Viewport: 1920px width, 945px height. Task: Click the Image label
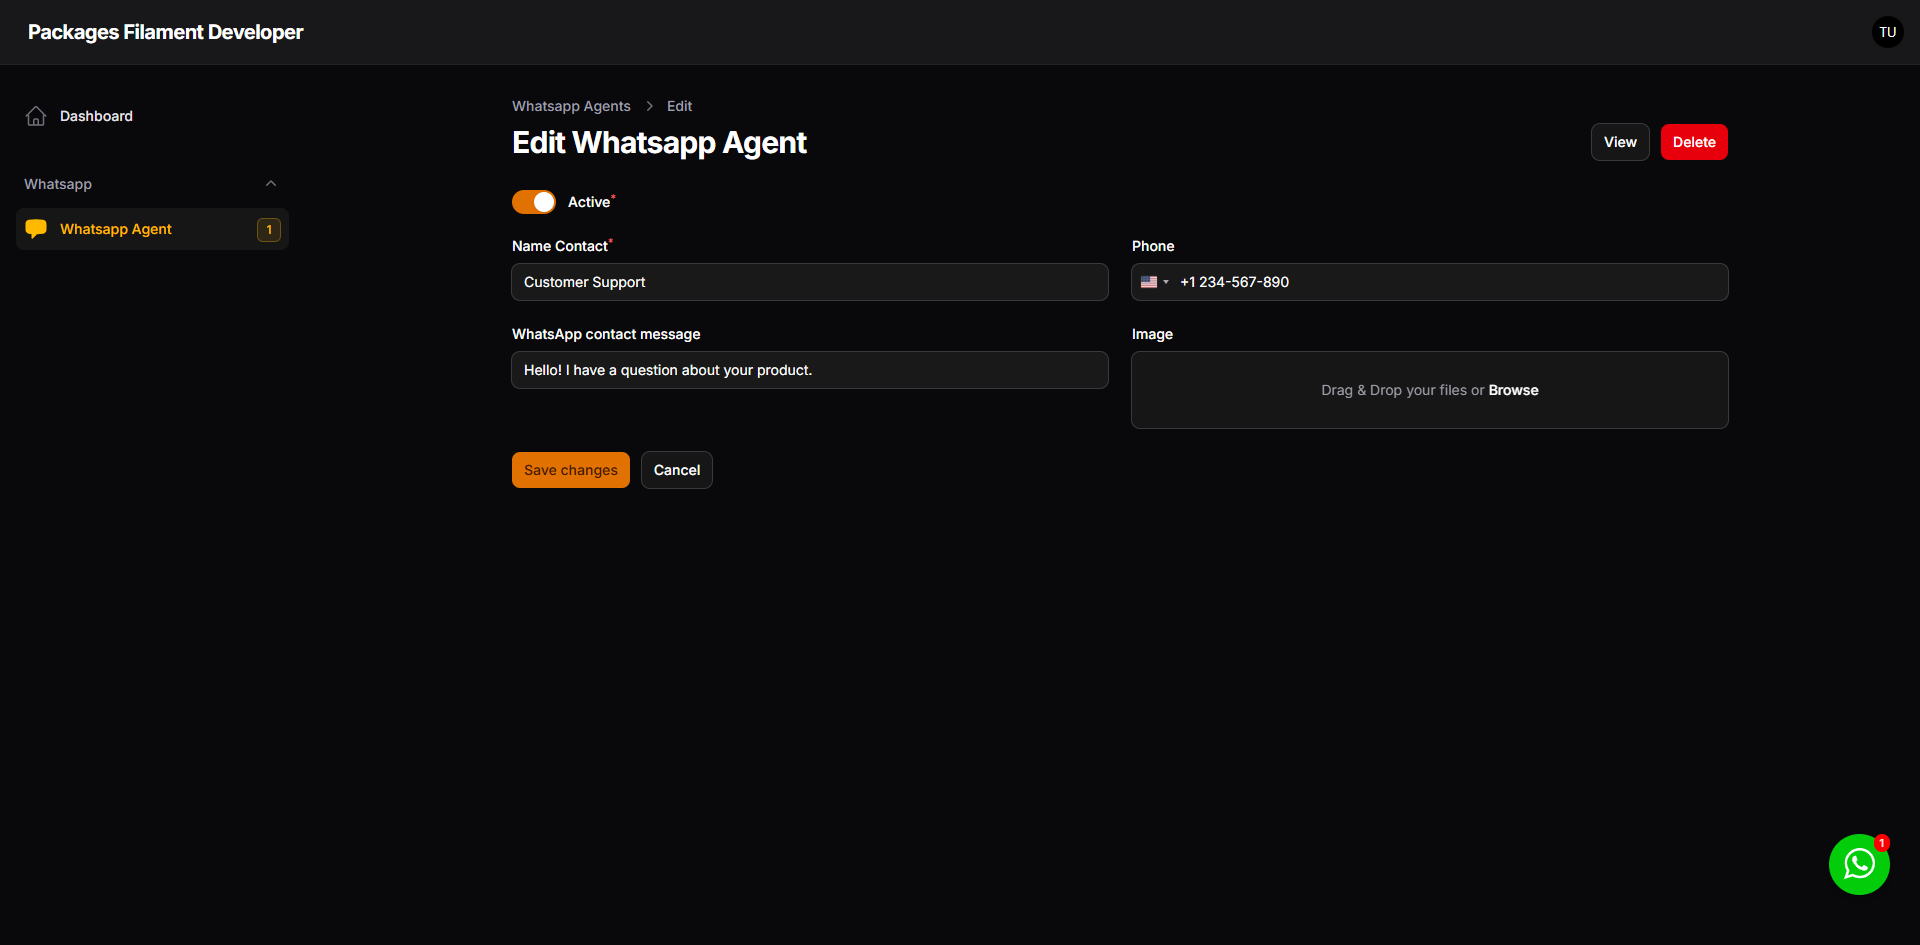pos(1152,334)
